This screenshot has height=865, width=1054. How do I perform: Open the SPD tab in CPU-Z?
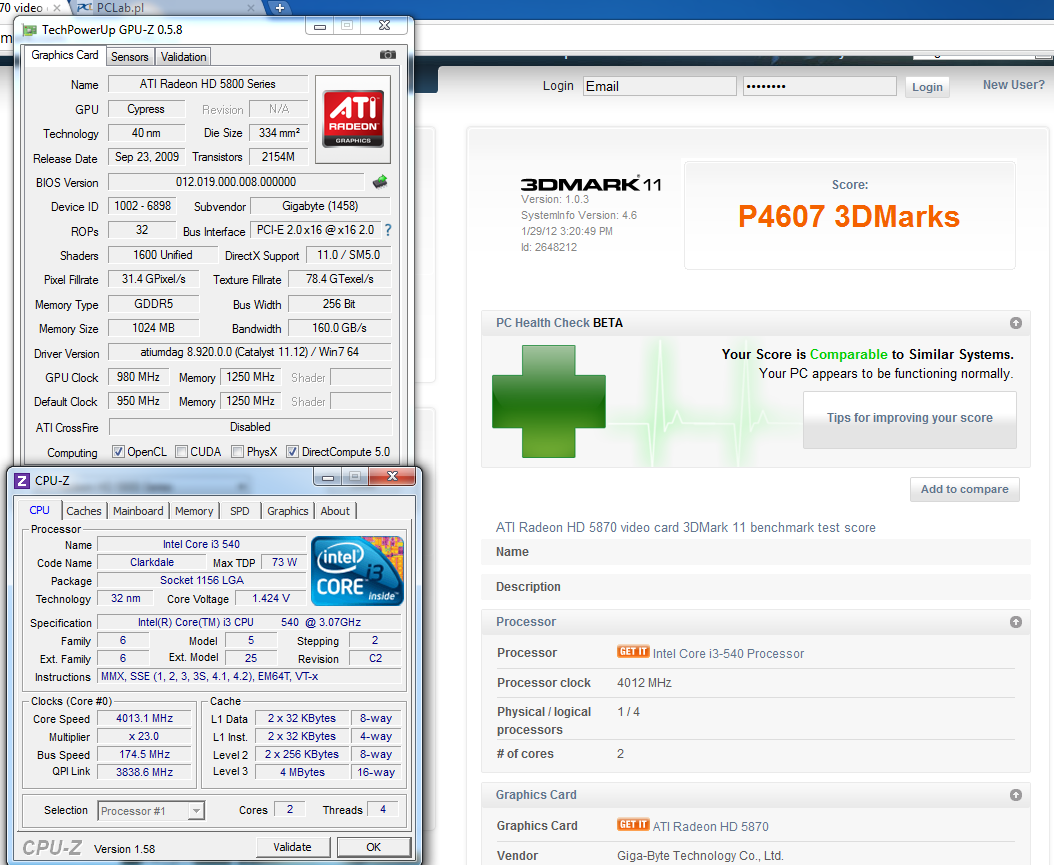coord(239,511)
